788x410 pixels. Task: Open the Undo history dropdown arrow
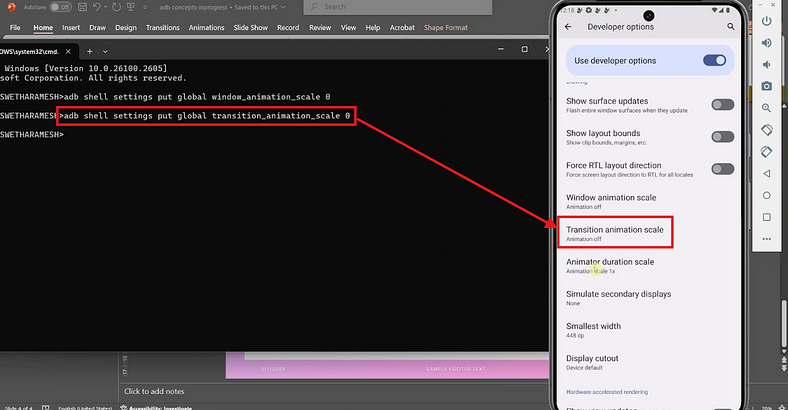point(106,7)
